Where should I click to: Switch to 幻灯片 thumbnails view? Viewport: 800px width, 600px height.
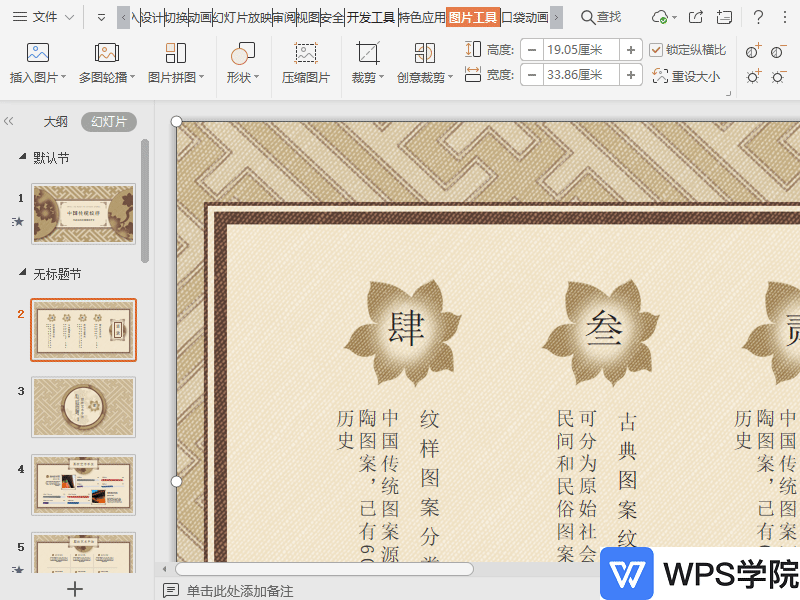click(109, 121)
